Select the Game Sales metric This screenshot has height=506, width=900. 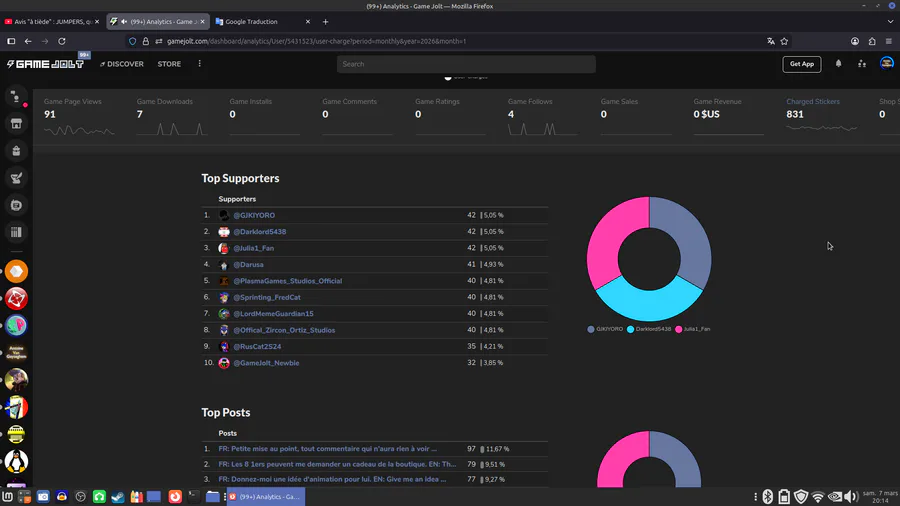point(636,118)
